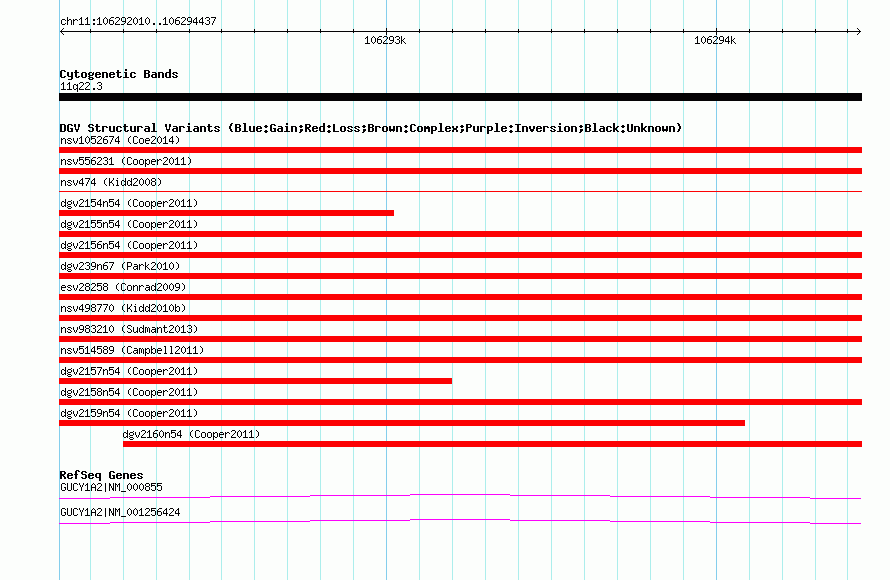Click the 11q22.3 band label
890x580 pixels.
81,86
